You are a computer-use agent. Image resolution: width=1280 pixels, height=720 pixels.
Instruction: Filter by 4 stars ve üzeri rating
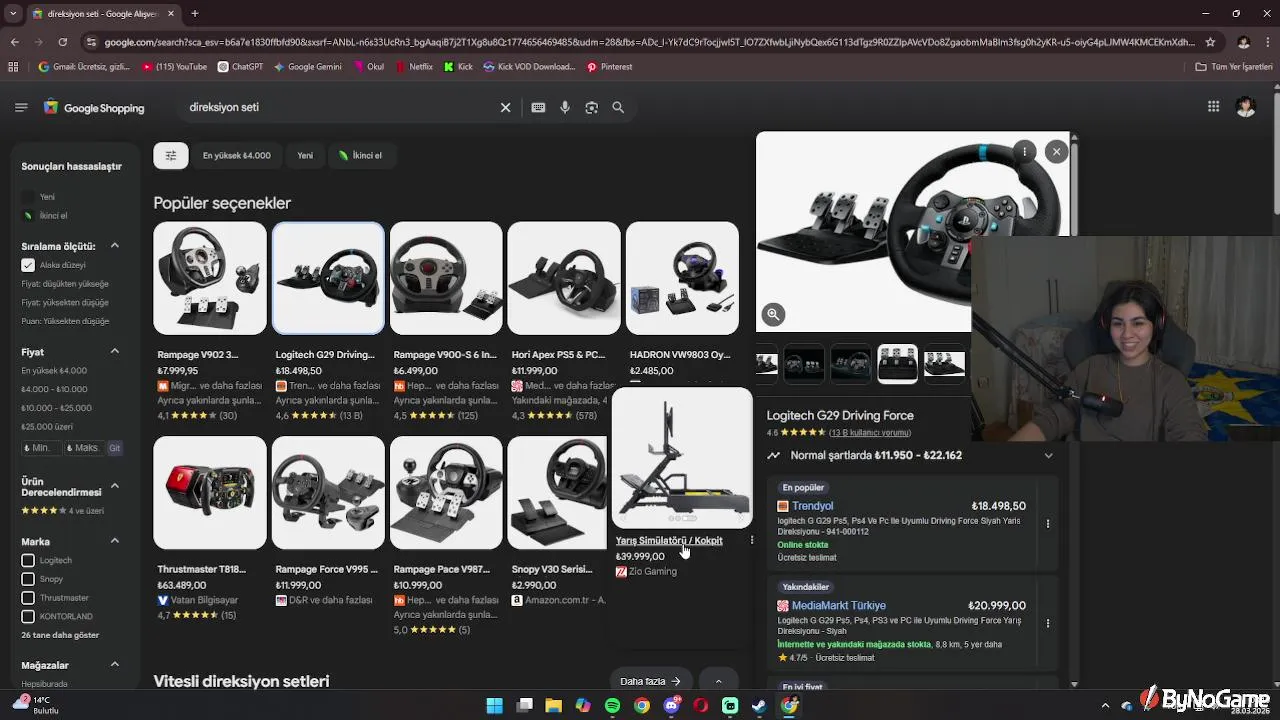click(x=63, y=511)
